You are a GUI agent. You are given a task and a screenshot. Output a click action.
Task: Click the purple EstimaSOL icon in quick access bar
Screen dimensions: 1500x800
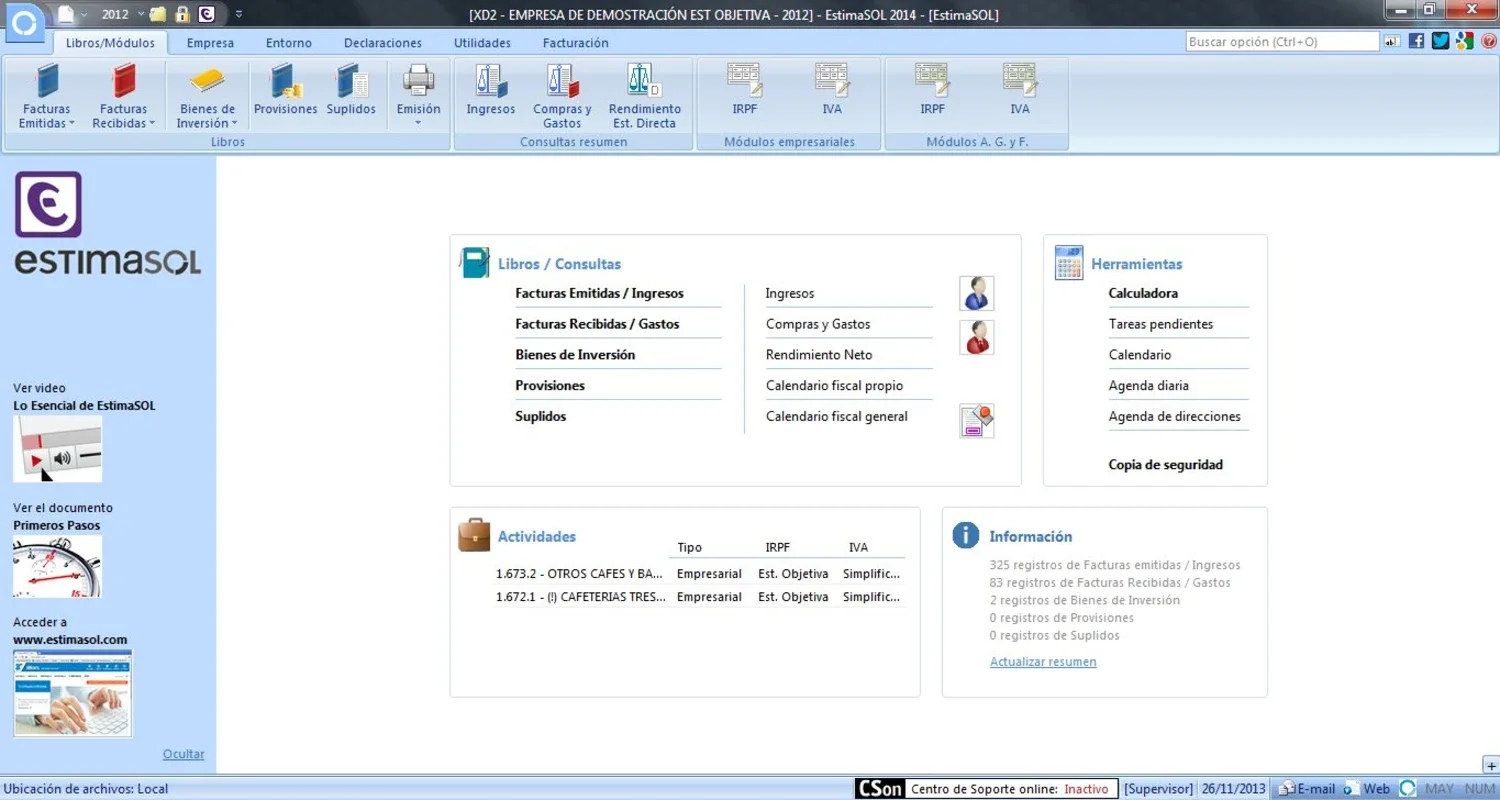pos(206,14)
